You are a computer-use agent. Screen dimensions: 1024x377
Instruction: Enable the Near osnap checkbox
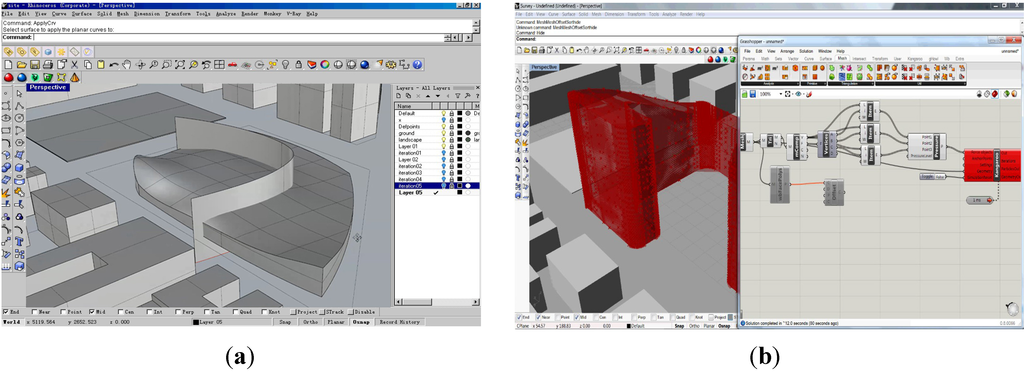35,312
